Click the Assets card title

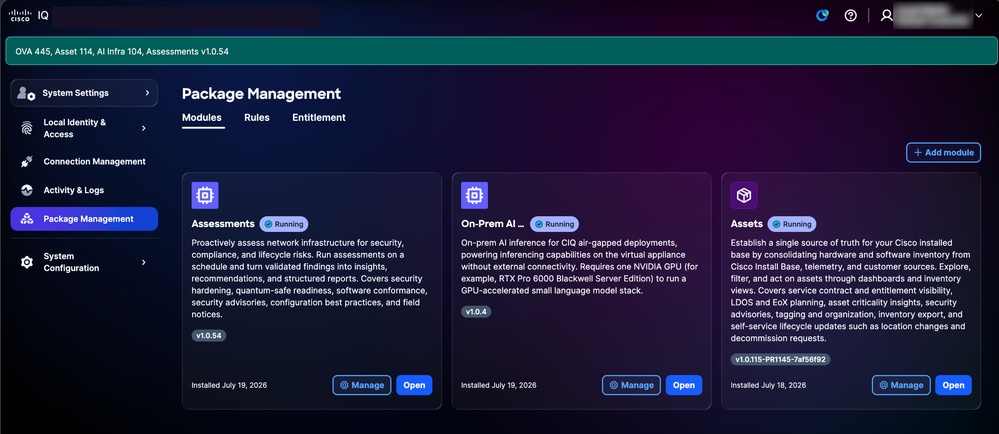pos(747,224)
